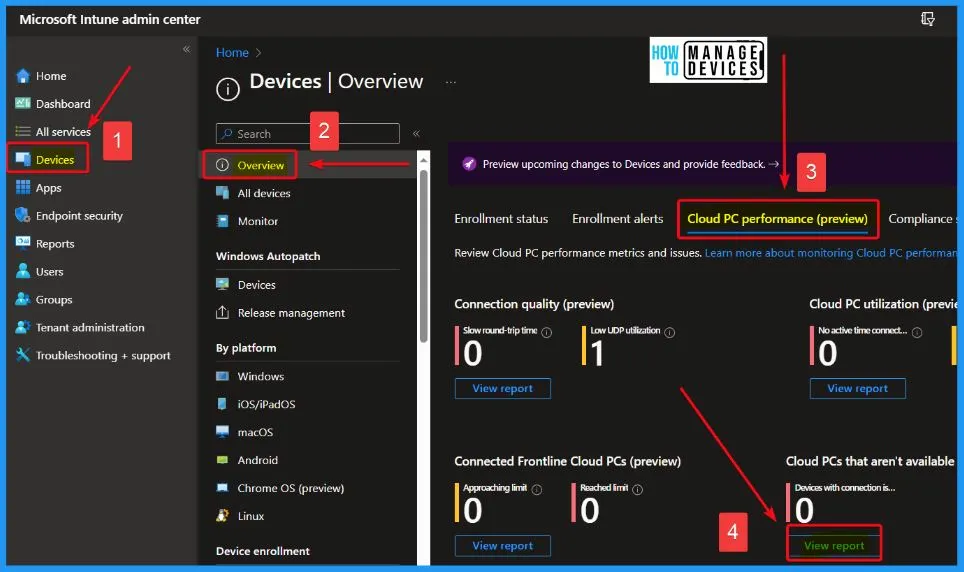Viewport: 964px width, 572px height.
Task: Switch to Compliance tab
Action: click(x=922, y=219)
